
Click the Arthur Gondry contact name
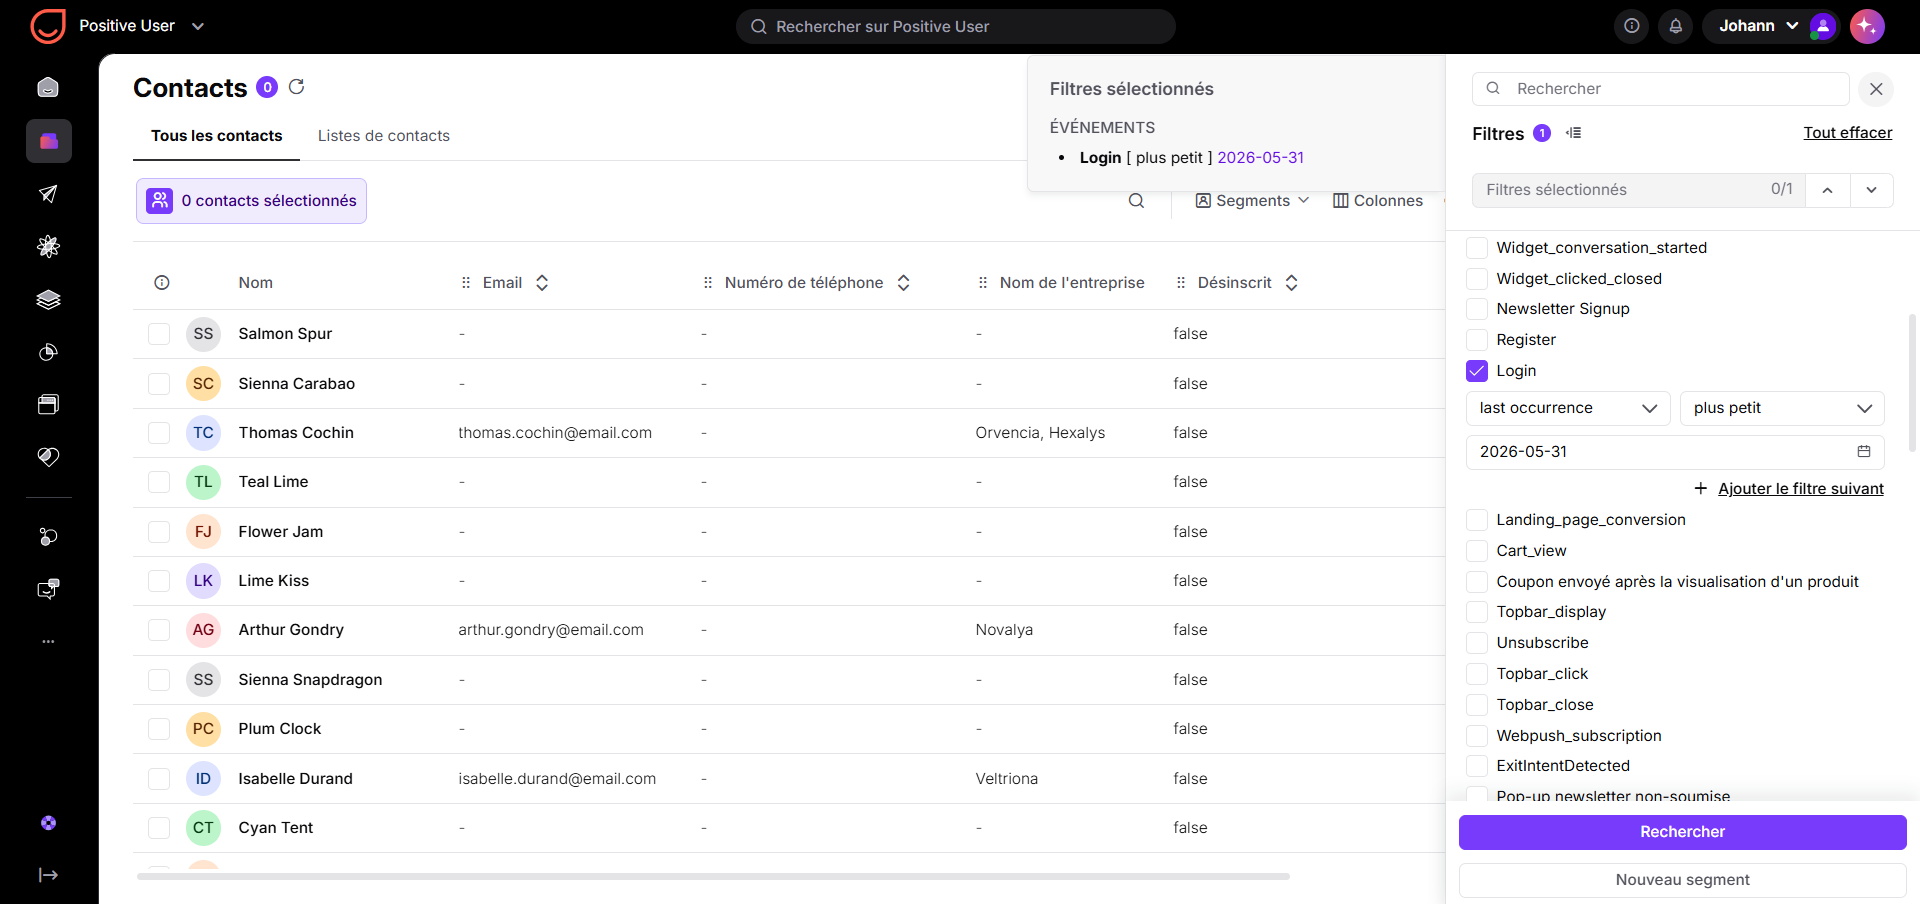pyautogui.click(x=291, y=630)
